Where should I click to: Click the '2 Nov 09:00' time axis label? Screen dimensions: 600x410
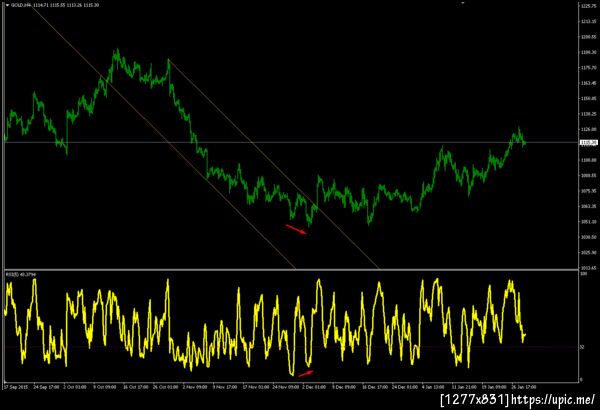tap(195, 387)
